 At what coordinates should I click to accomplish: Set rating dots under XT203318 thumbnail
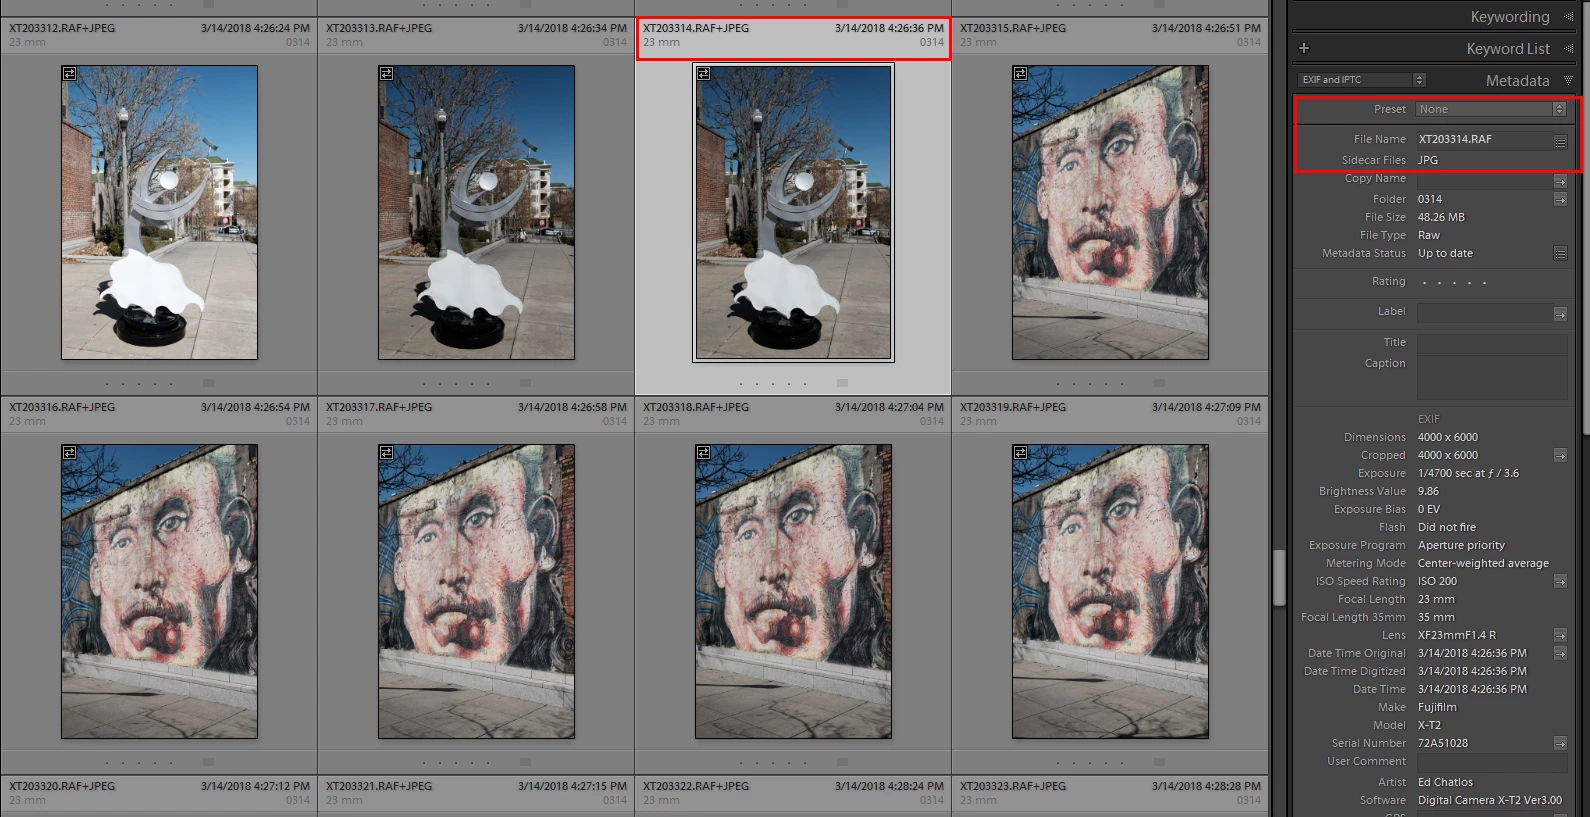(x=772, y=763)
